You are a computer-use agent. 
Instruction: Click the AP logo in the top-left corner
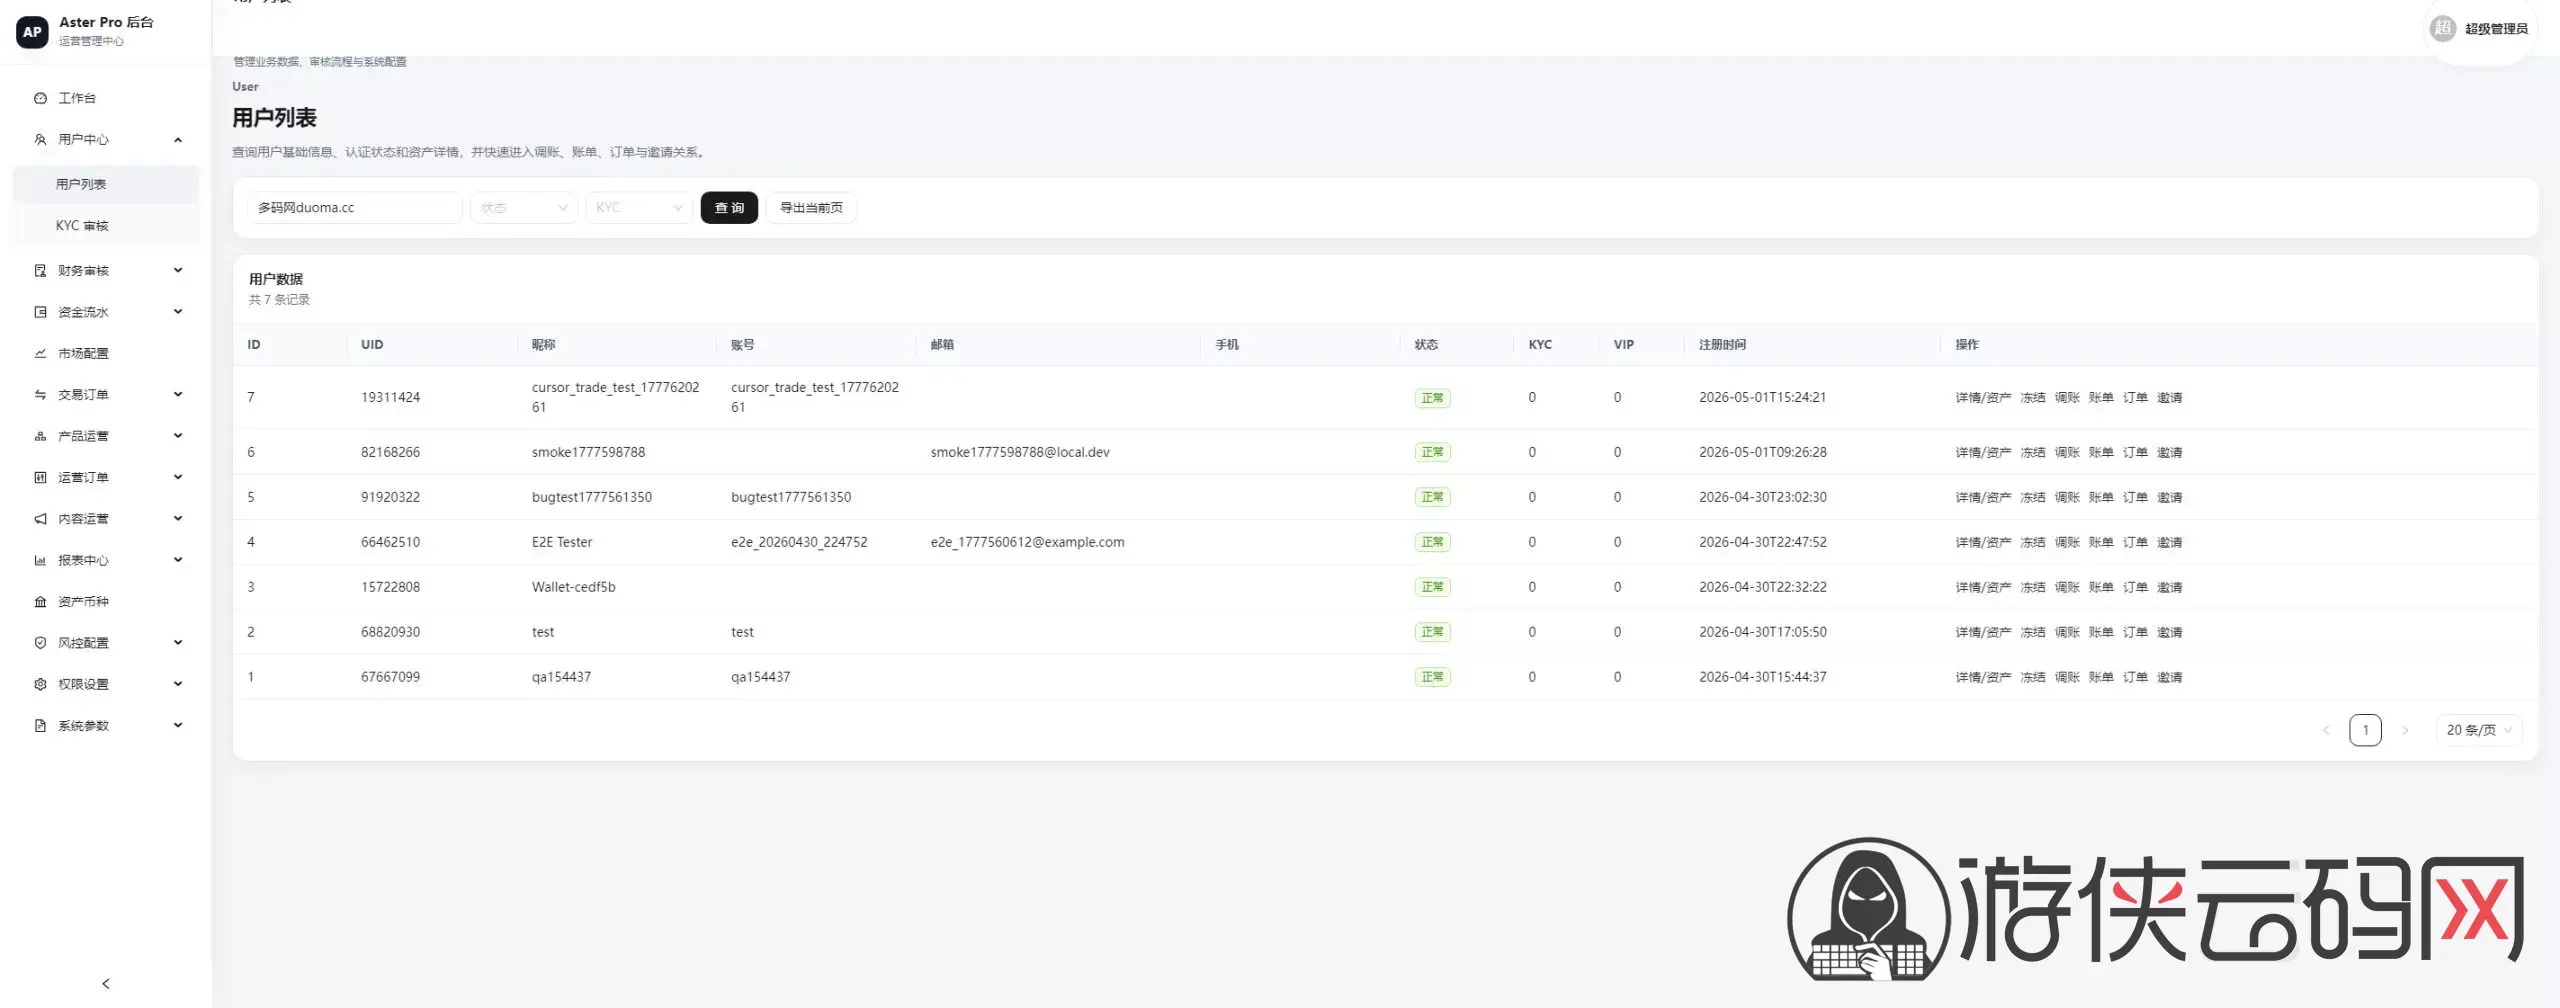coord(32,31)
